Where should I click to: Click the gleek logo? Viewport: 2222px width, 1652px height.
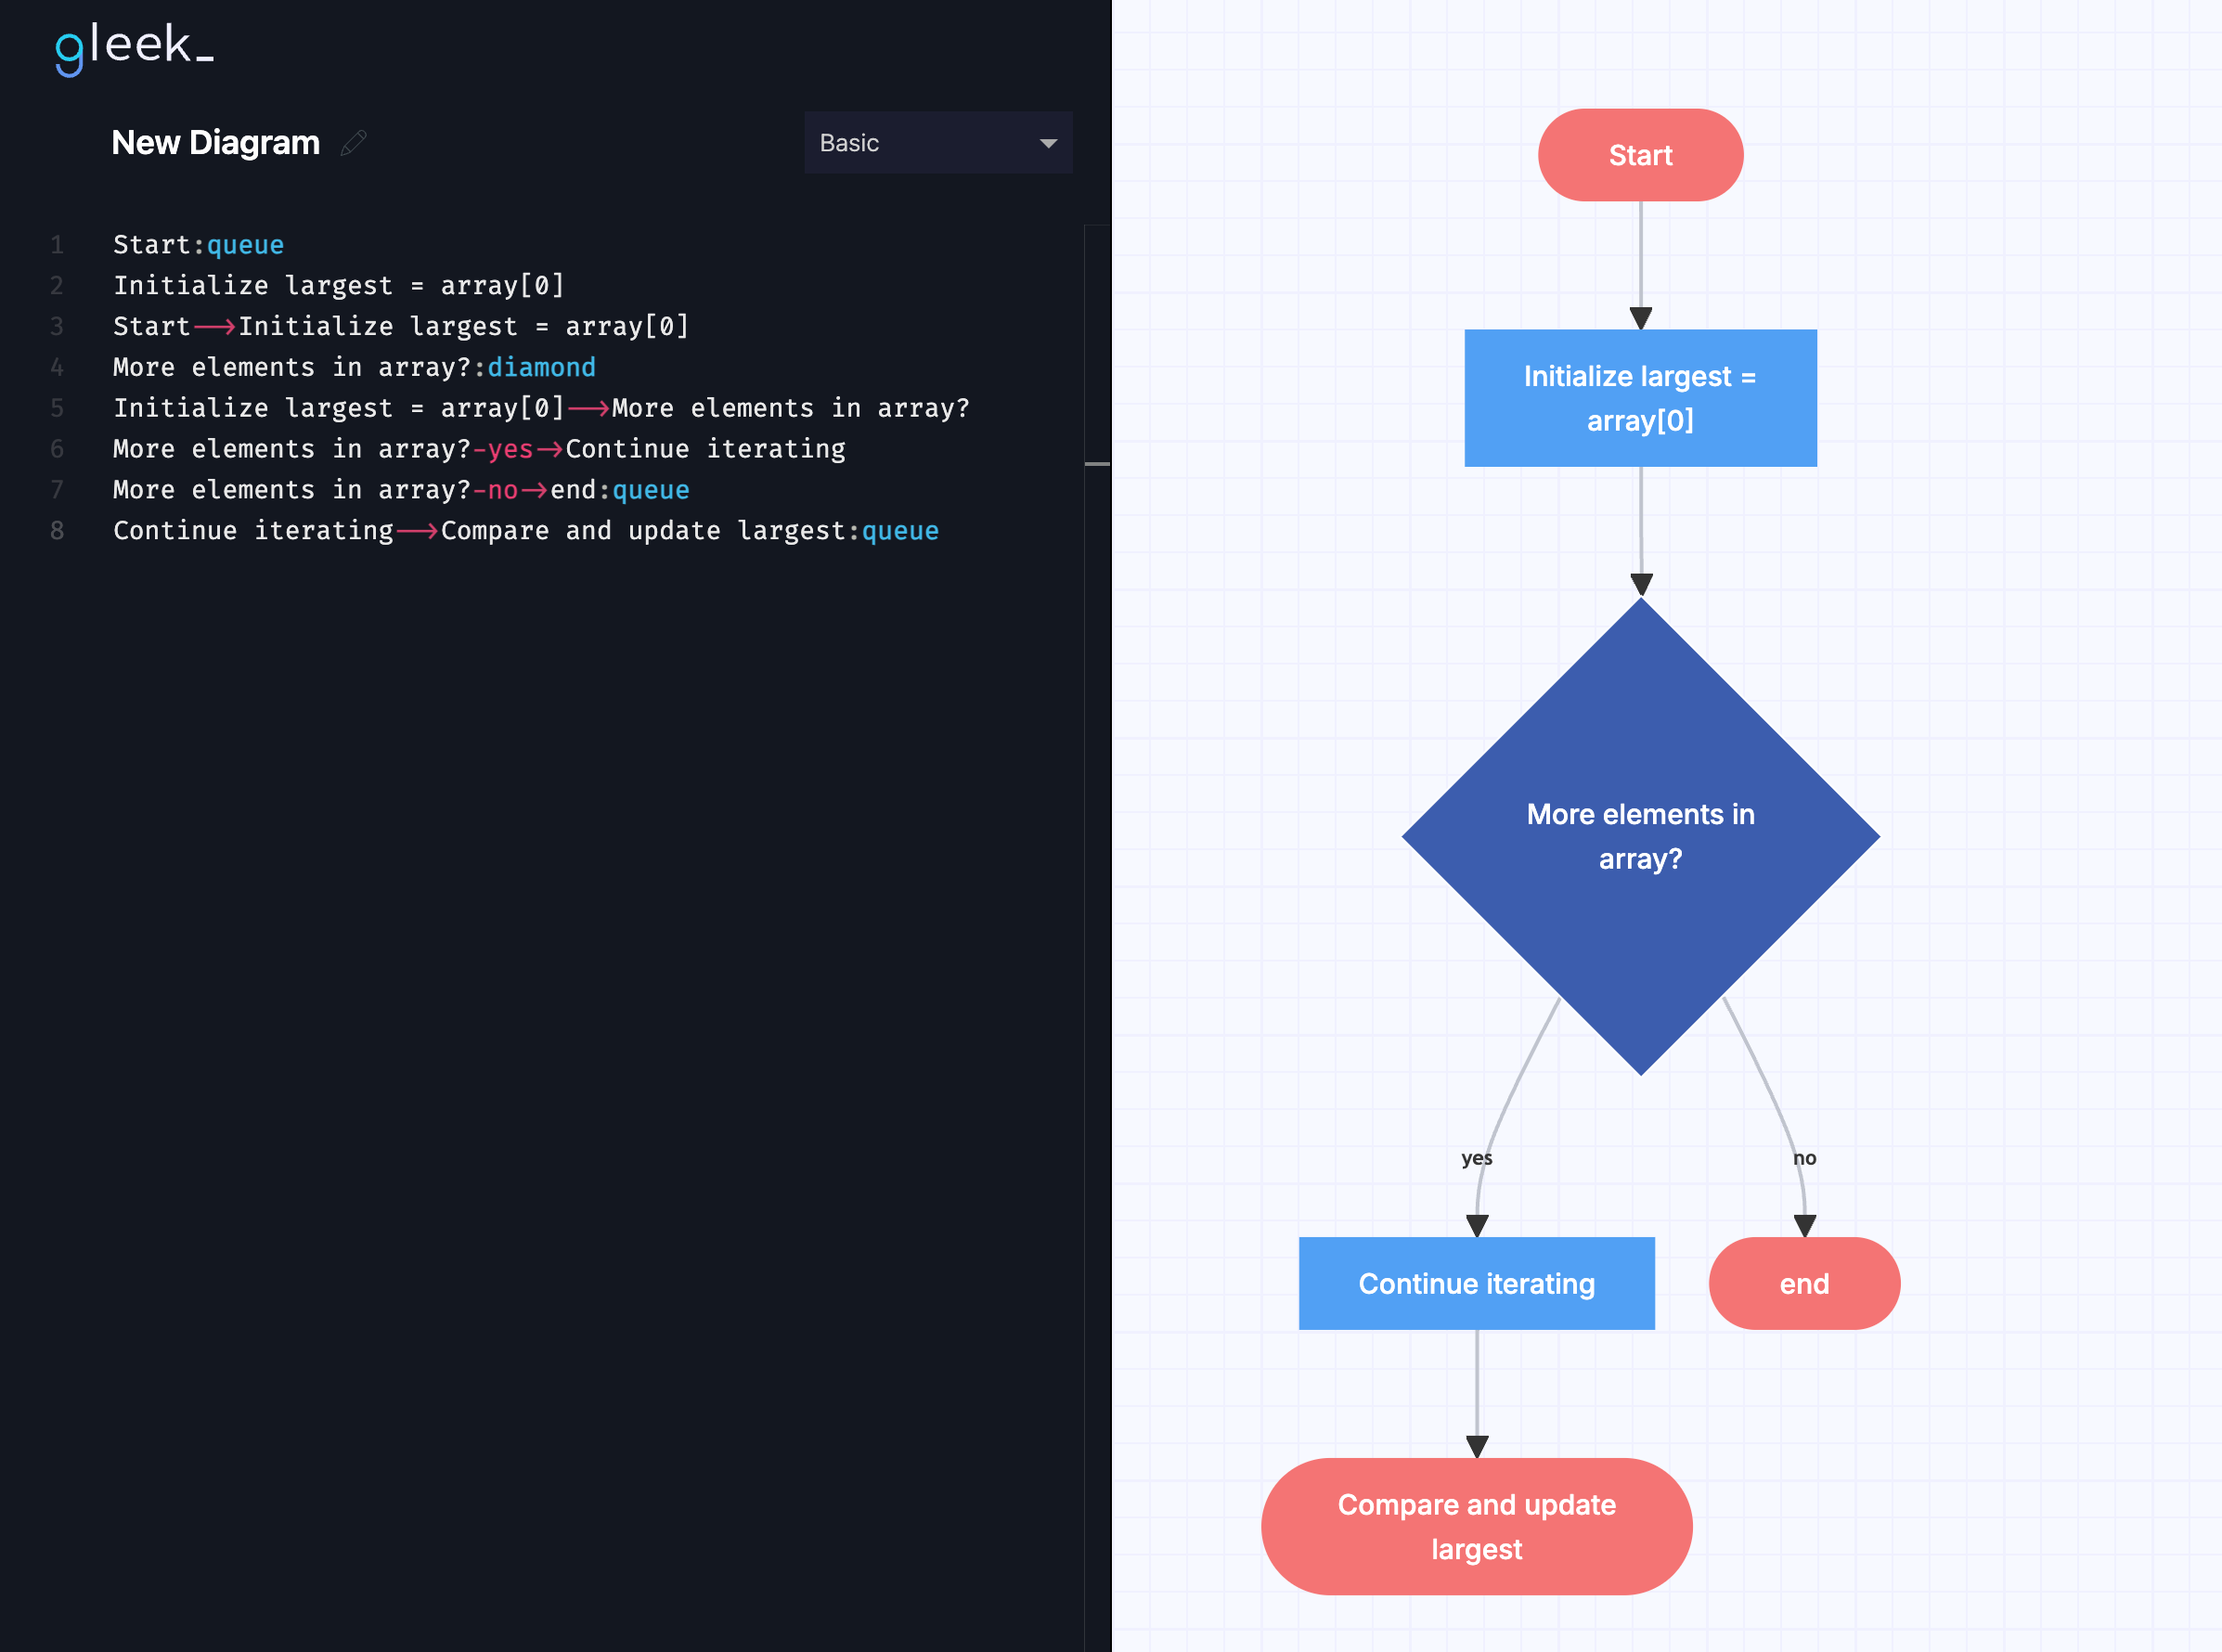134,48
